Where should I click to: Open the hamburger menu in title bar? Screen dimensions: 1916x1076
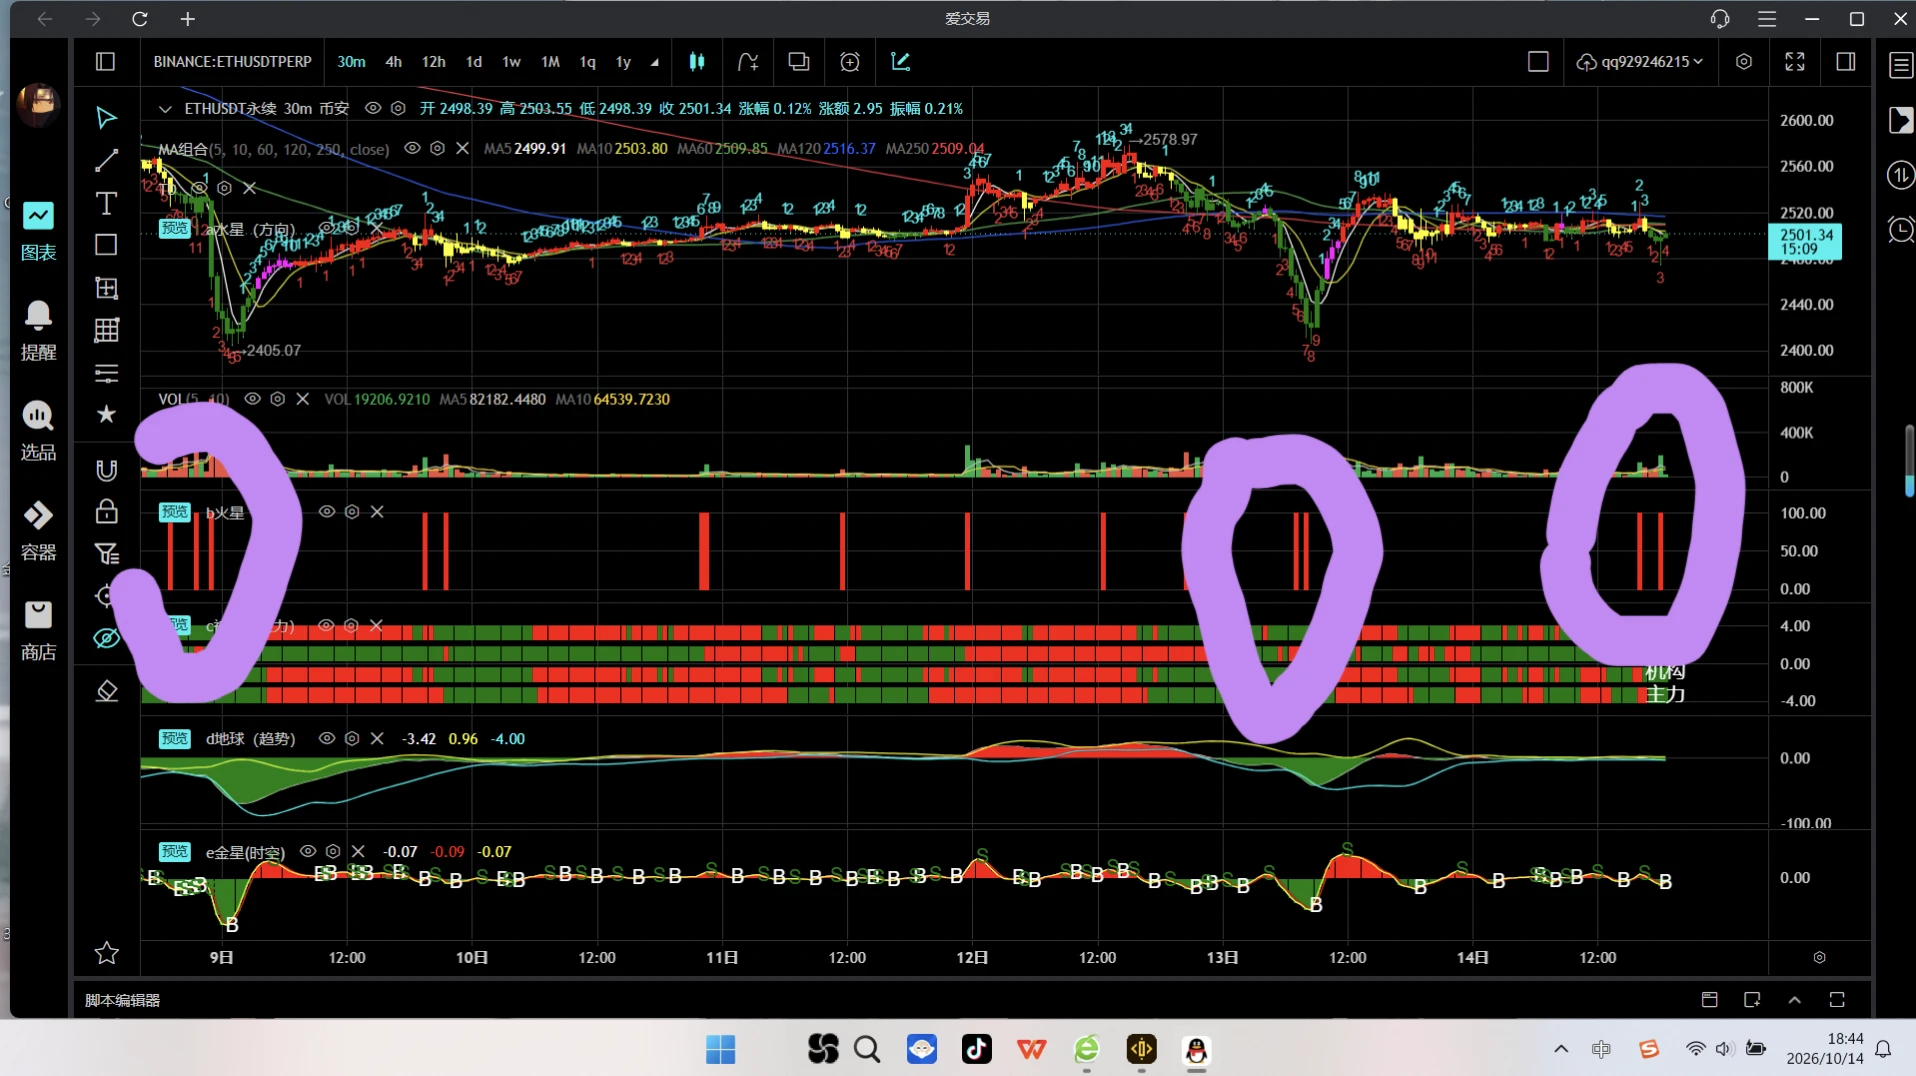pos(1767,19)
